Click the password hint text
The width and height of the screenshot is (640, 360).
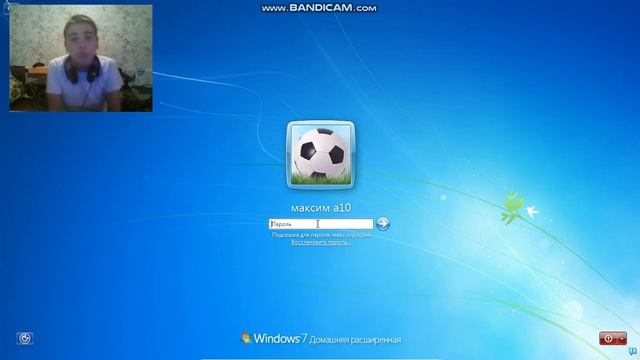point(322,236)
